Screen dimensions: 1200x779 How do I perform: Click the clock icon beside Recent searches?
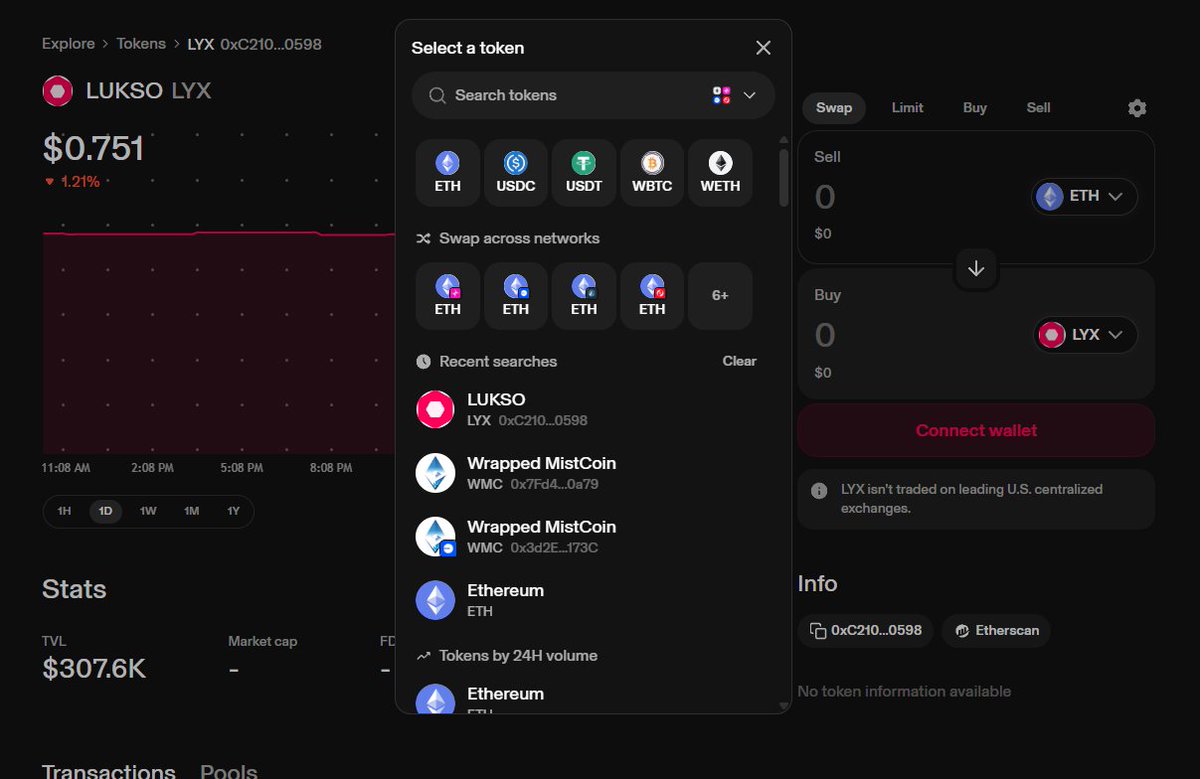[423, 361]
